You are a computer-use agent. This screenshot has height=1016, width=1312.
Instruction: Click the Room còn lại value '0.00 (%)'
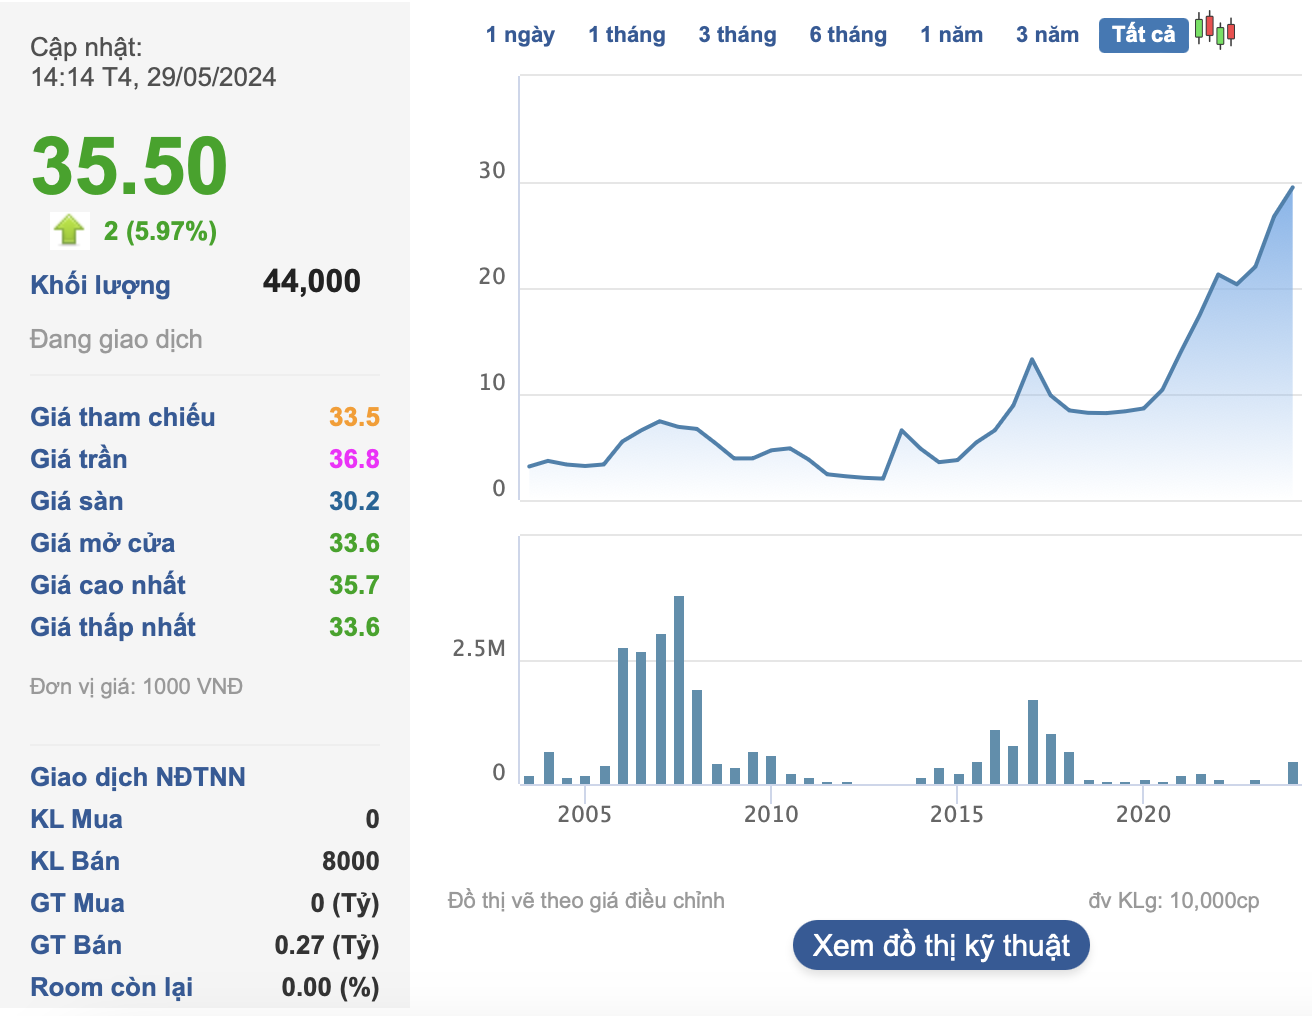331,987
